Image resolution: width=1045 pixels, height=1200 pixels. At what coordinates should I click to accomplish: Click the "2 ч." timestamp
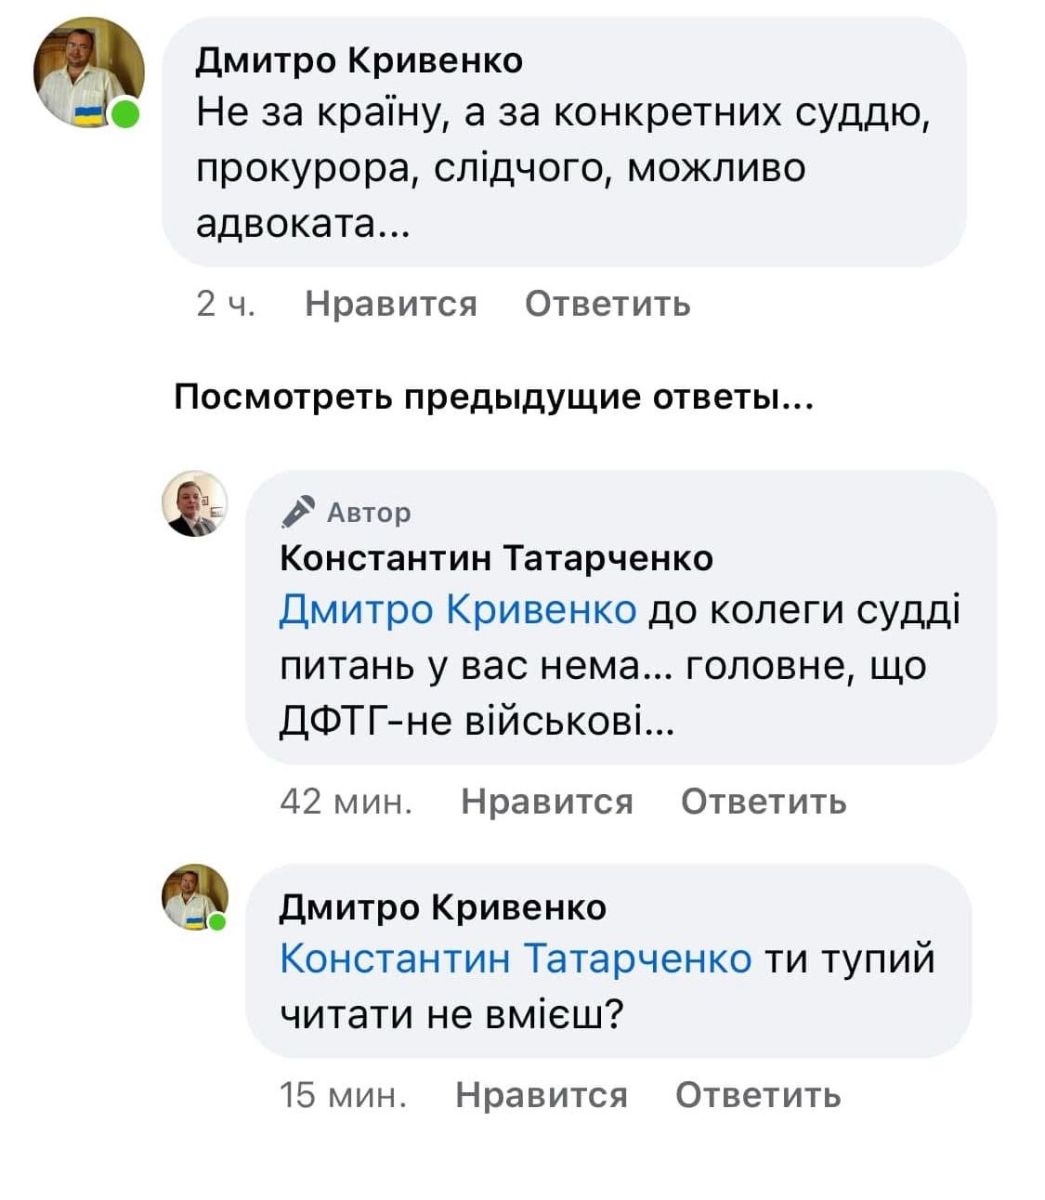coord(226,303)
